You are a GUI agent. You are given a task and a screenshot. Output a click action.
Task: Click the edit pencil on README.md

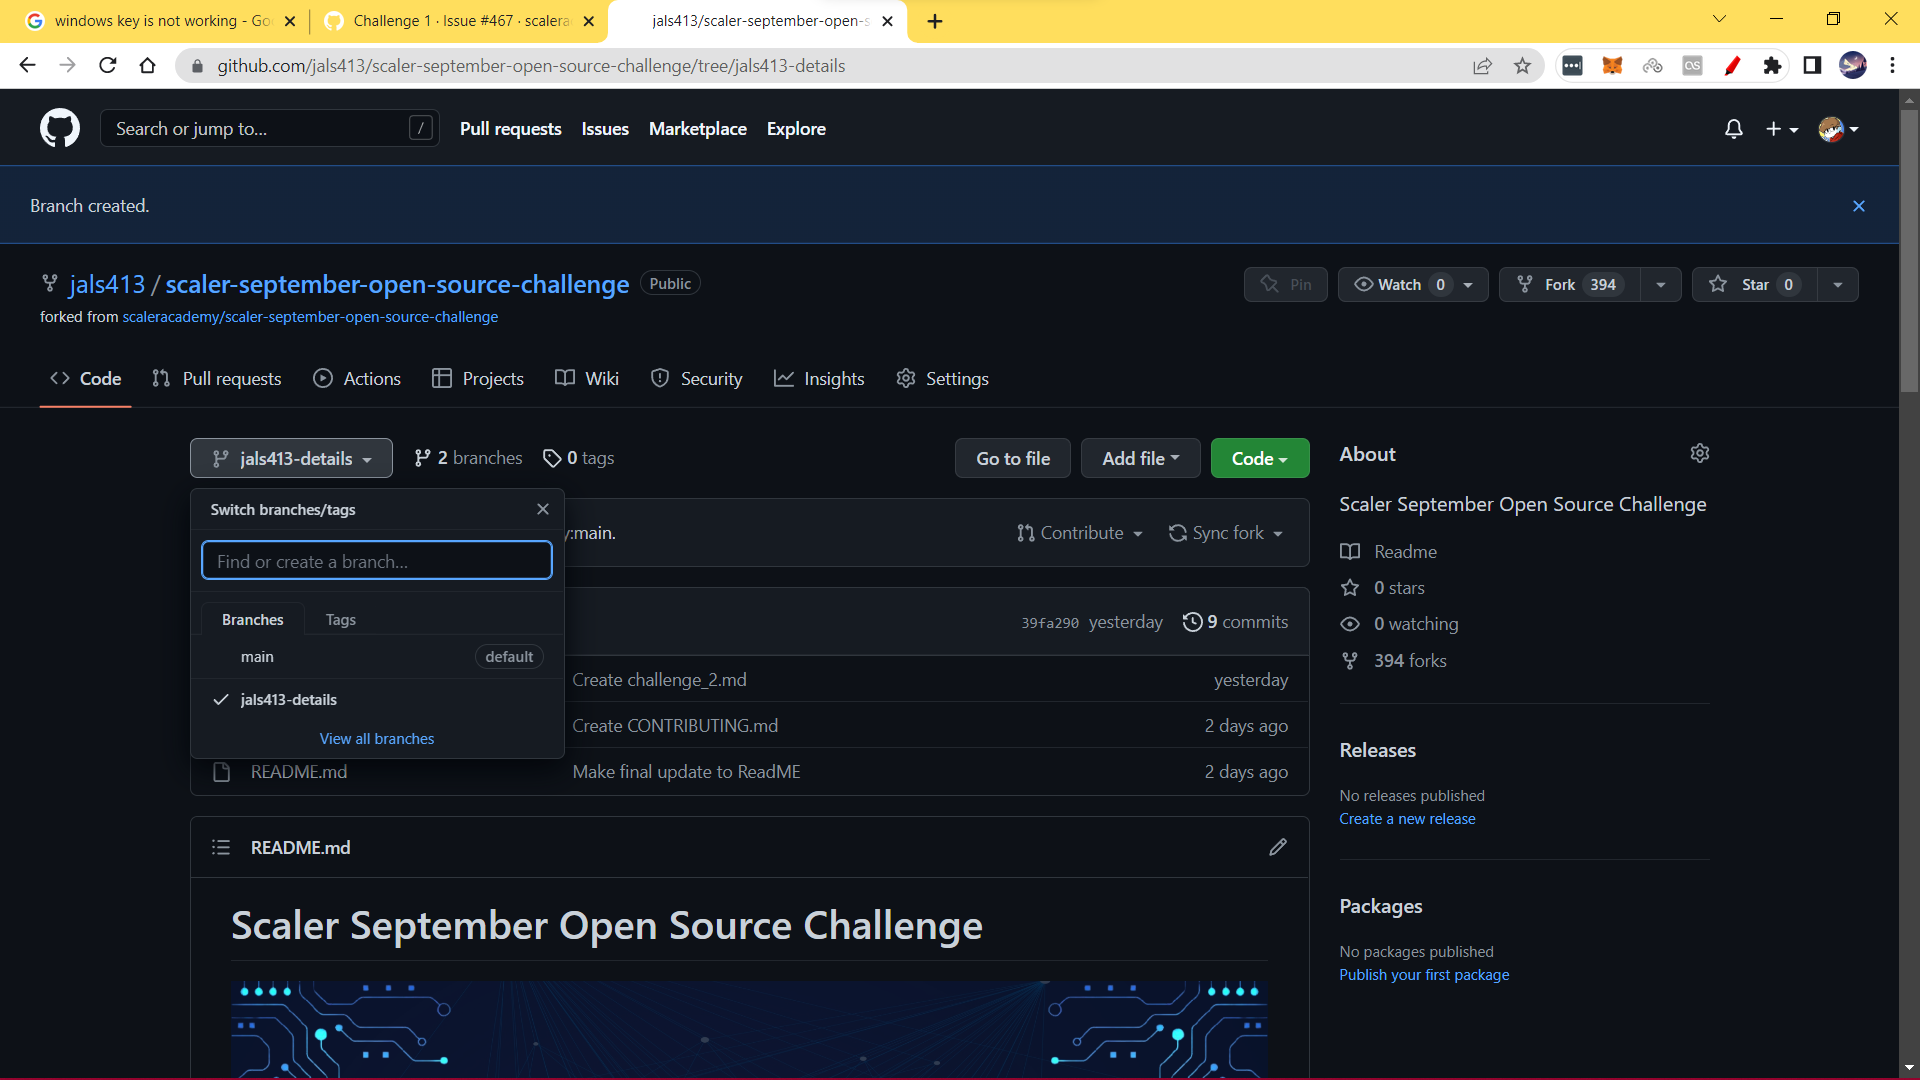pos(1277,847)
